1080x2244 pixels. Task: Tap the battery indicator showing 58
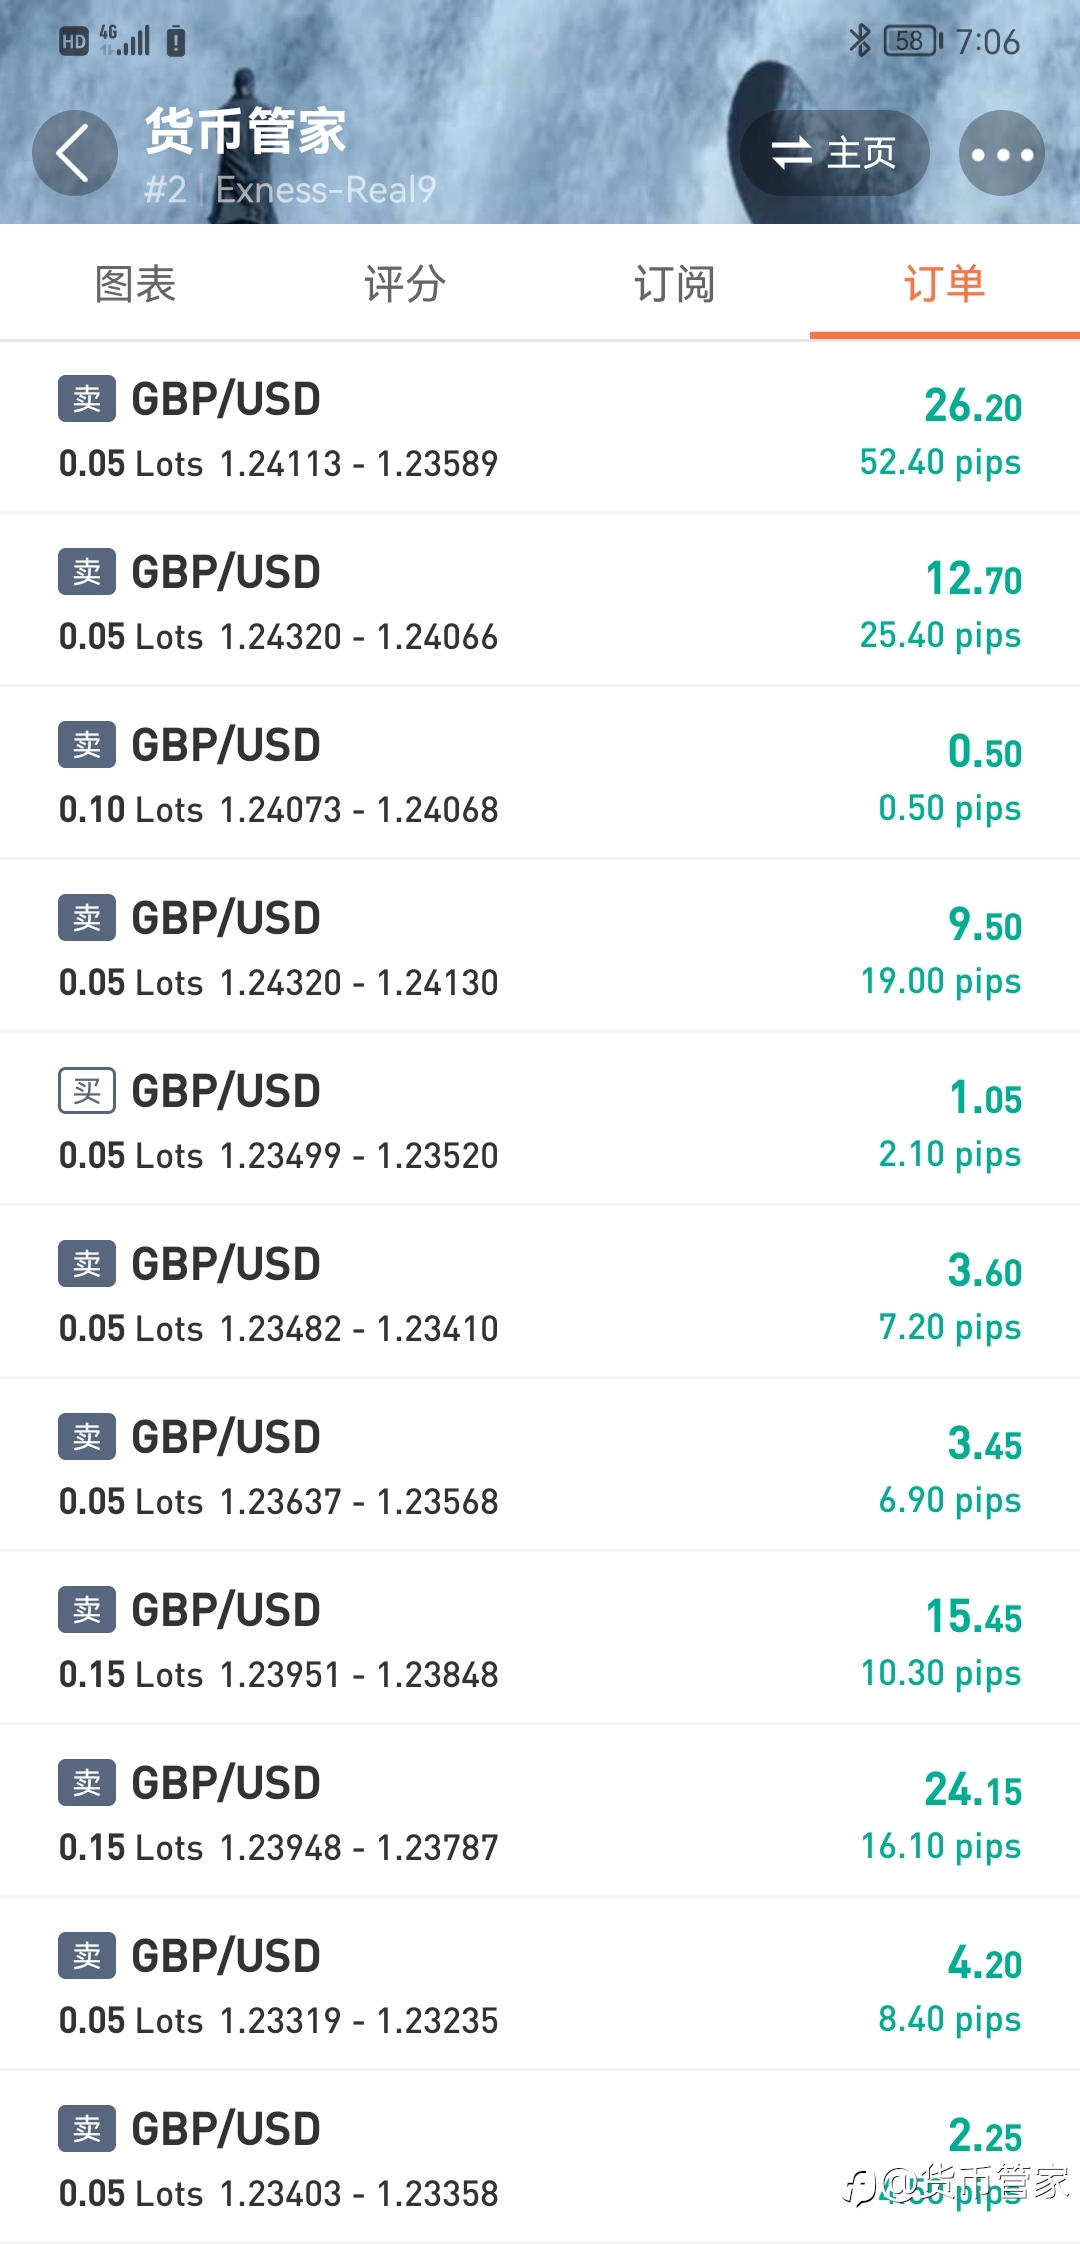[x=912, y=41]
